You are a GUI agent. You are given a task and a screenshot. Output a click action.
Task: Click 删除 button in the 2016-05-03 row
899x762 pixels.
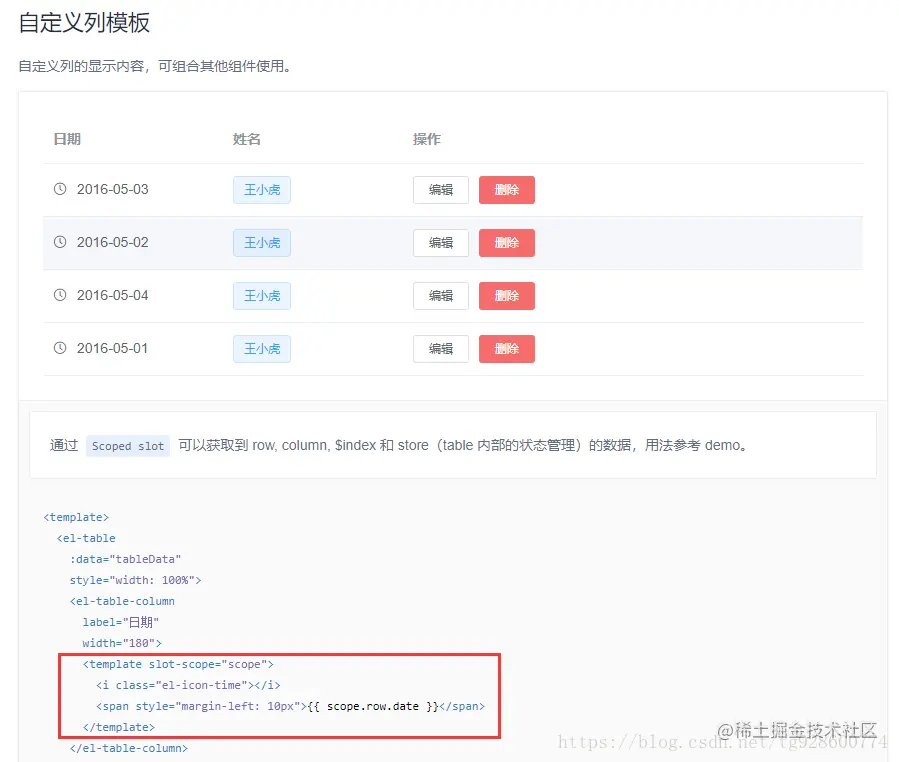pyautogui.click(x=507, y=190)
